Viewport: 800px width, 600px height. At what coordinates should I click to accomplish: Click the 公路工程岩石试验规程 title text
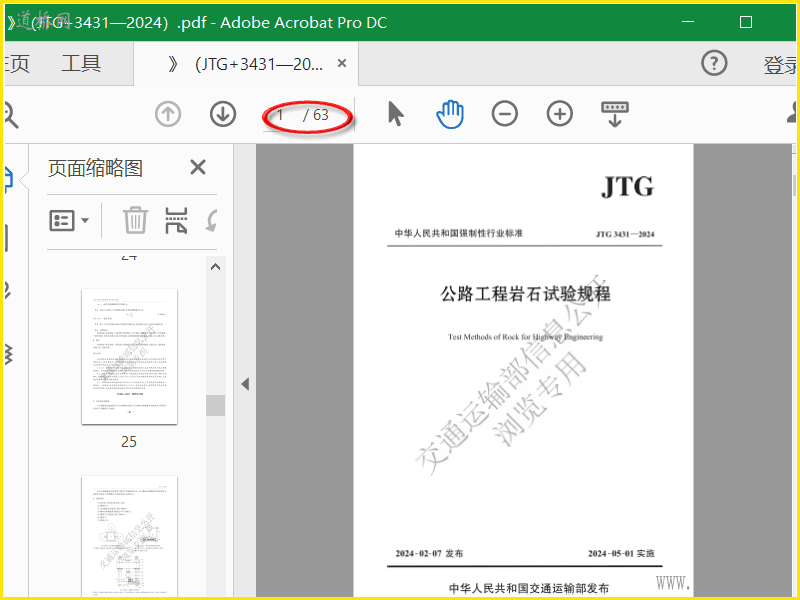click(525, 294)
